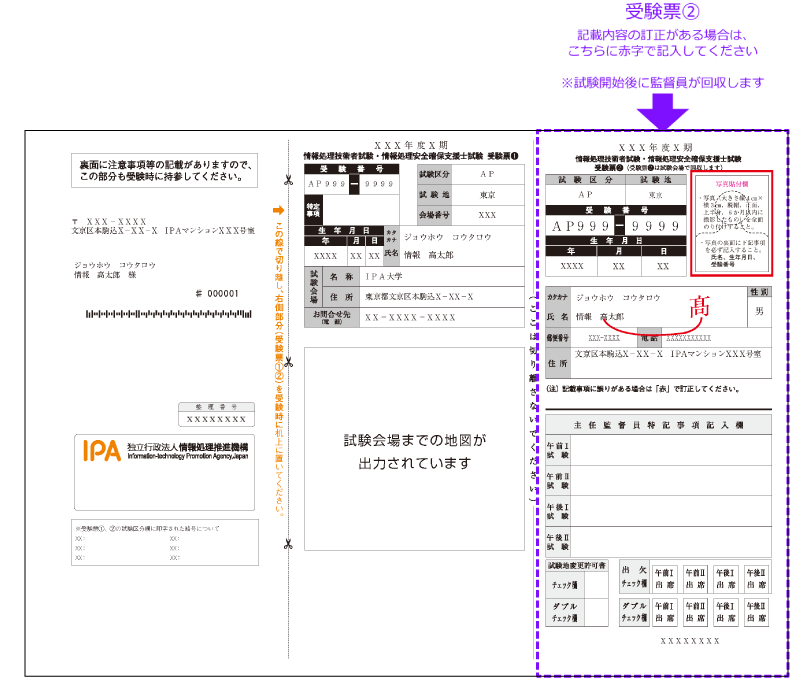
Task: Click the empty 試験地変更許可者 check box
Action: [x=594, y=583]
